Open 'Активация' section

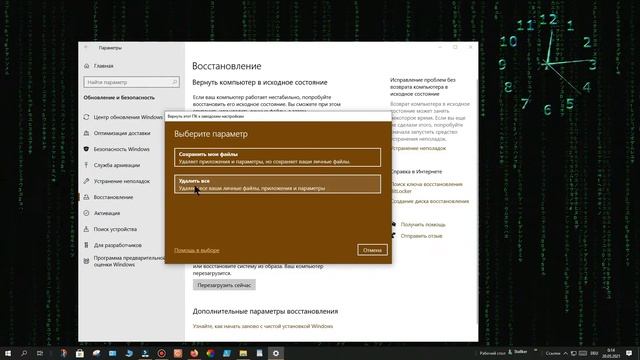coord(107,213)
